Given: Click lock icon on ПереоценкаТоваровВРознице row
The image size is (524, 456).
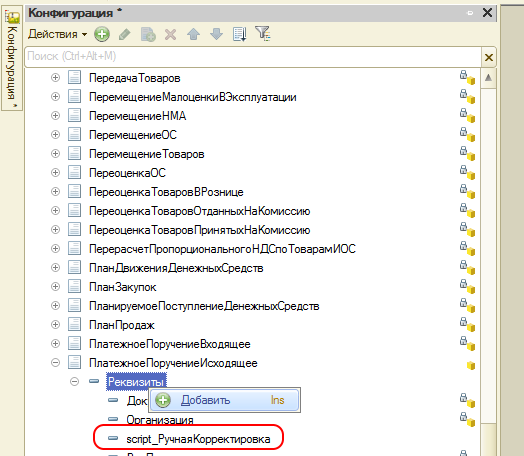Looking at the screenshot, I should [x=463, y=189].
